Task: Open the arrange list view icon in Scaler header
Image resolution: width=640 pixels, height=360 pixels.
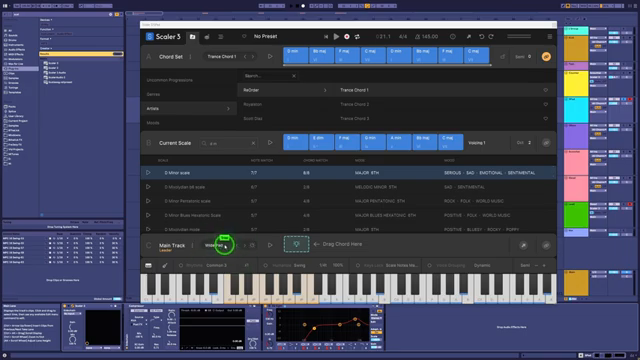Action: (220, 37)
